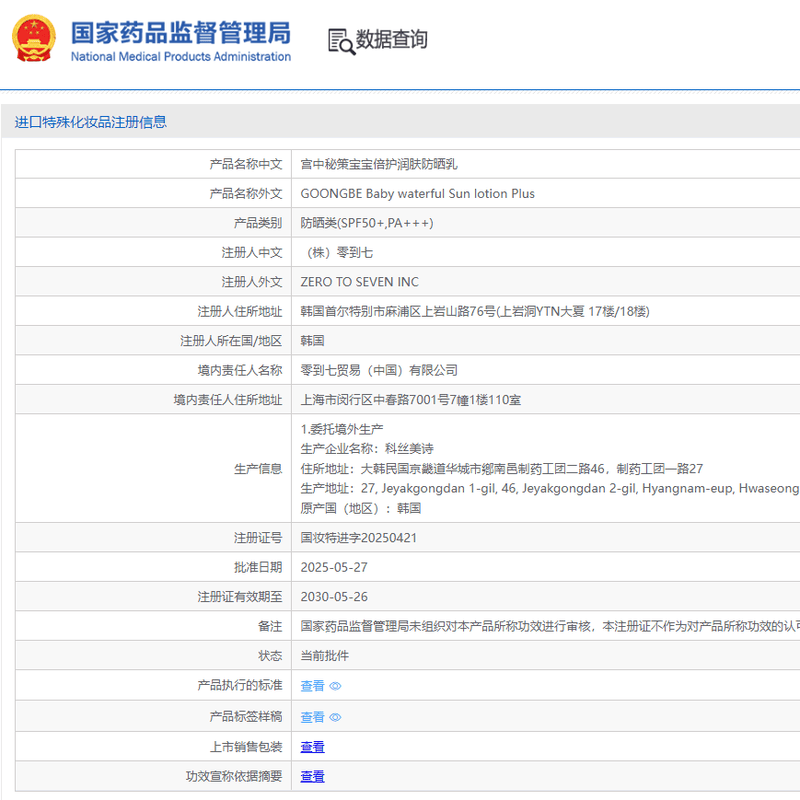Open 功效宣称依据摘要 查看 link
The height and width of the screenshot is (800, 800).
(312, 777)
